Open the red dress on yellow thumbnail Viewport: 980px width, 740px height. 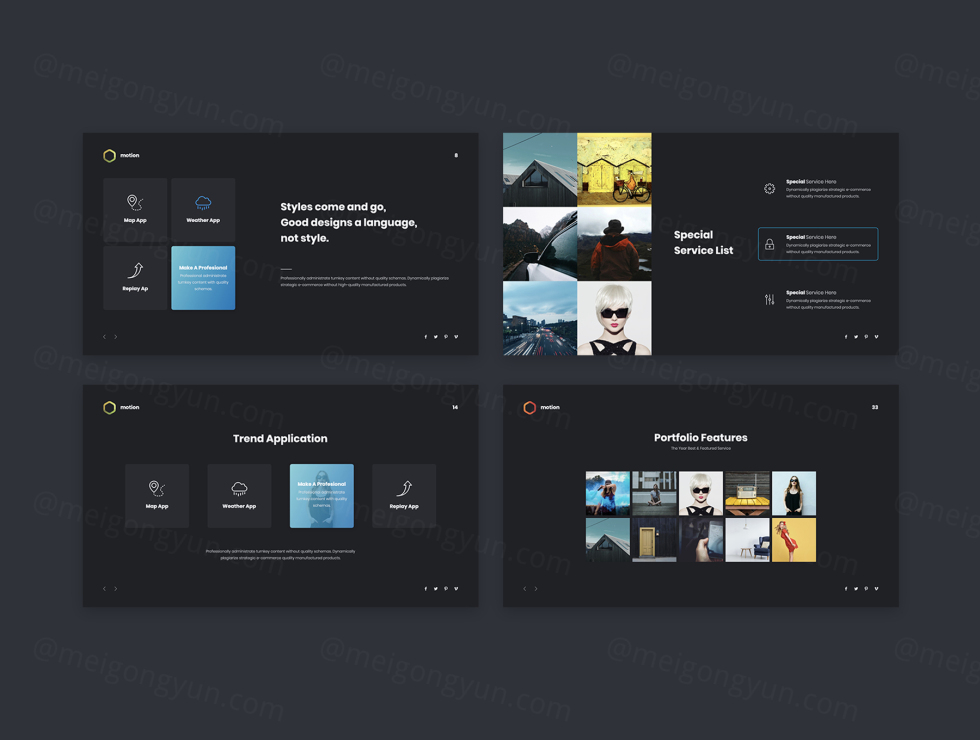(x=794, y=540)
